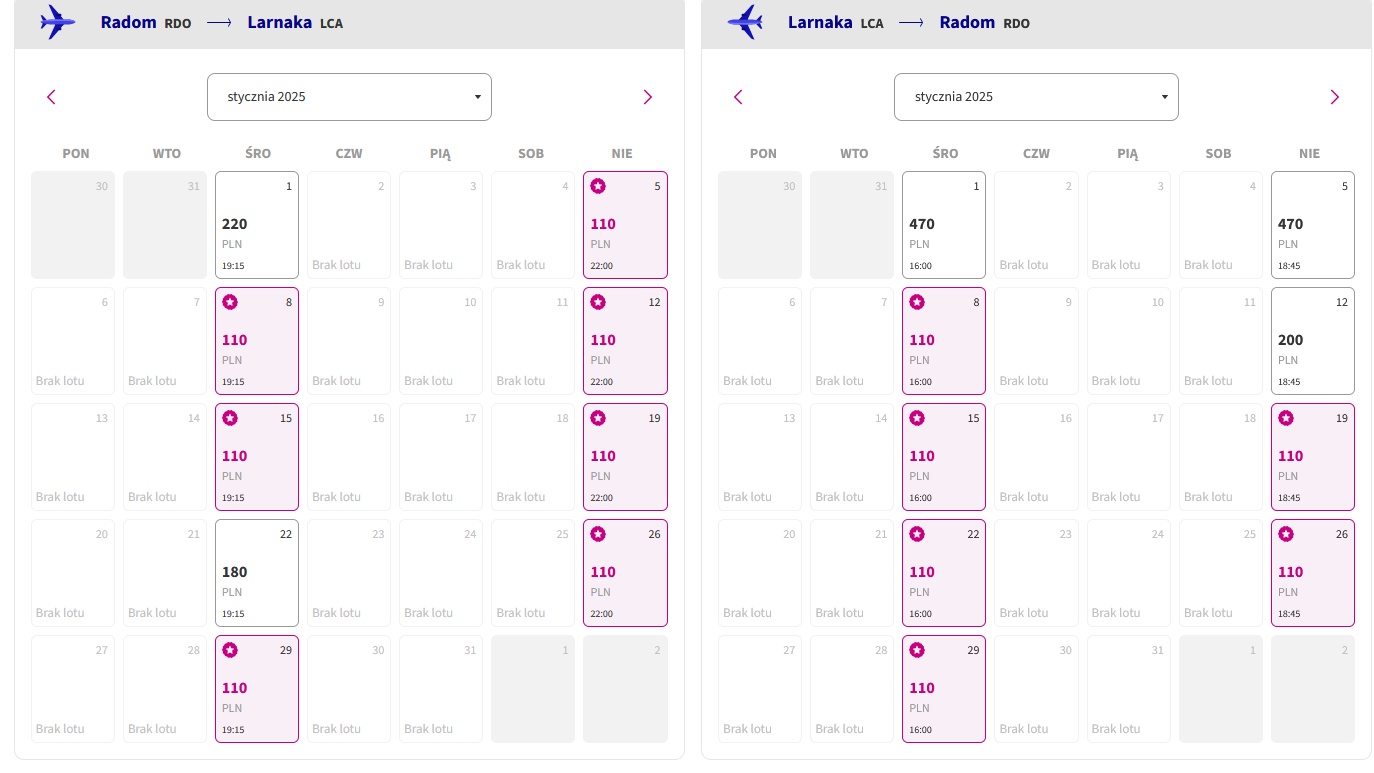Click star badge on outbound January 5

pyautogui.click(x=598, y=186)
